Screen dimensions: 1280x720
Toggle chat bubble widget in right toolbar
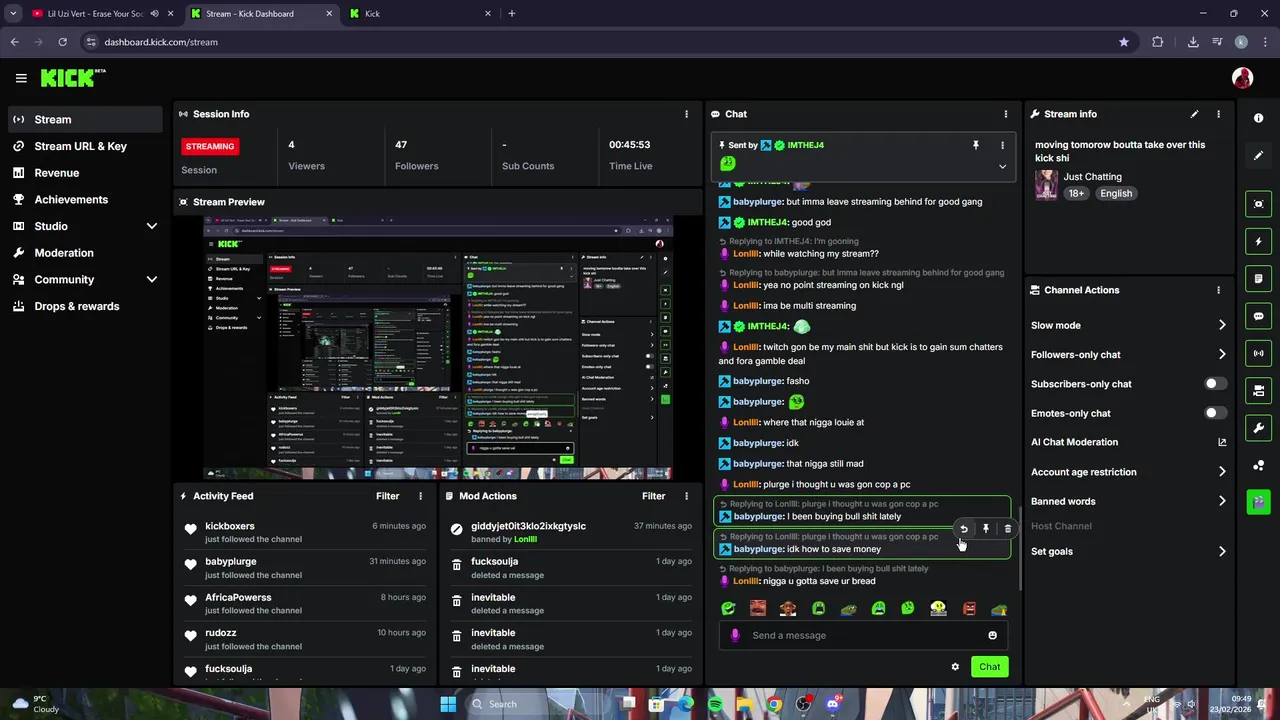point(1259,316)
